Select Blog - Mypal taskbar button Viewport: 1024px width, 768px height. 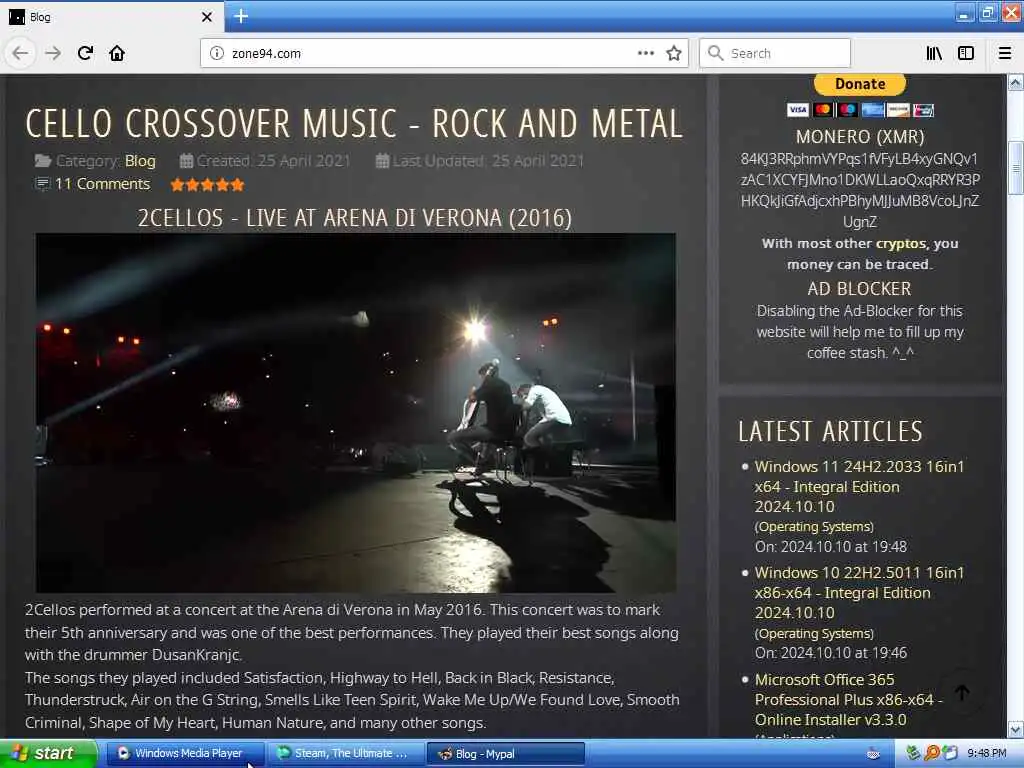click(506, 754)
